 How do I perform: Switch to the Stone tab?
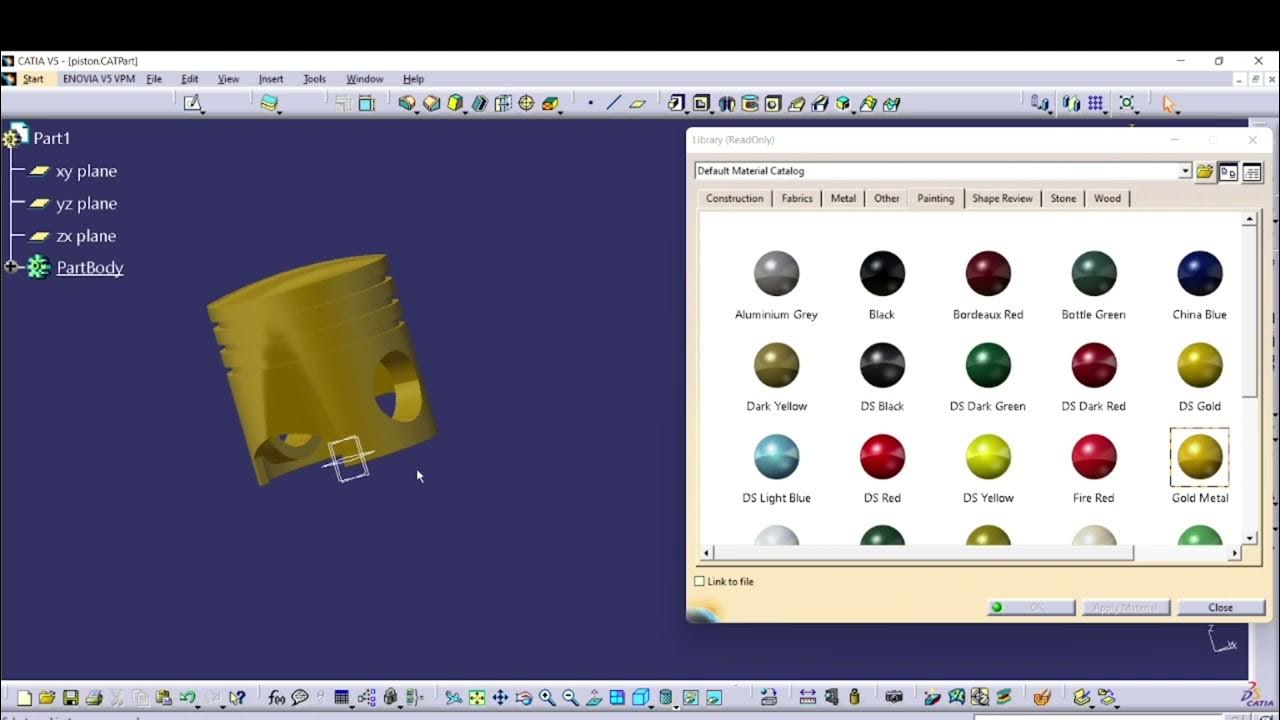coord(1063,198)
